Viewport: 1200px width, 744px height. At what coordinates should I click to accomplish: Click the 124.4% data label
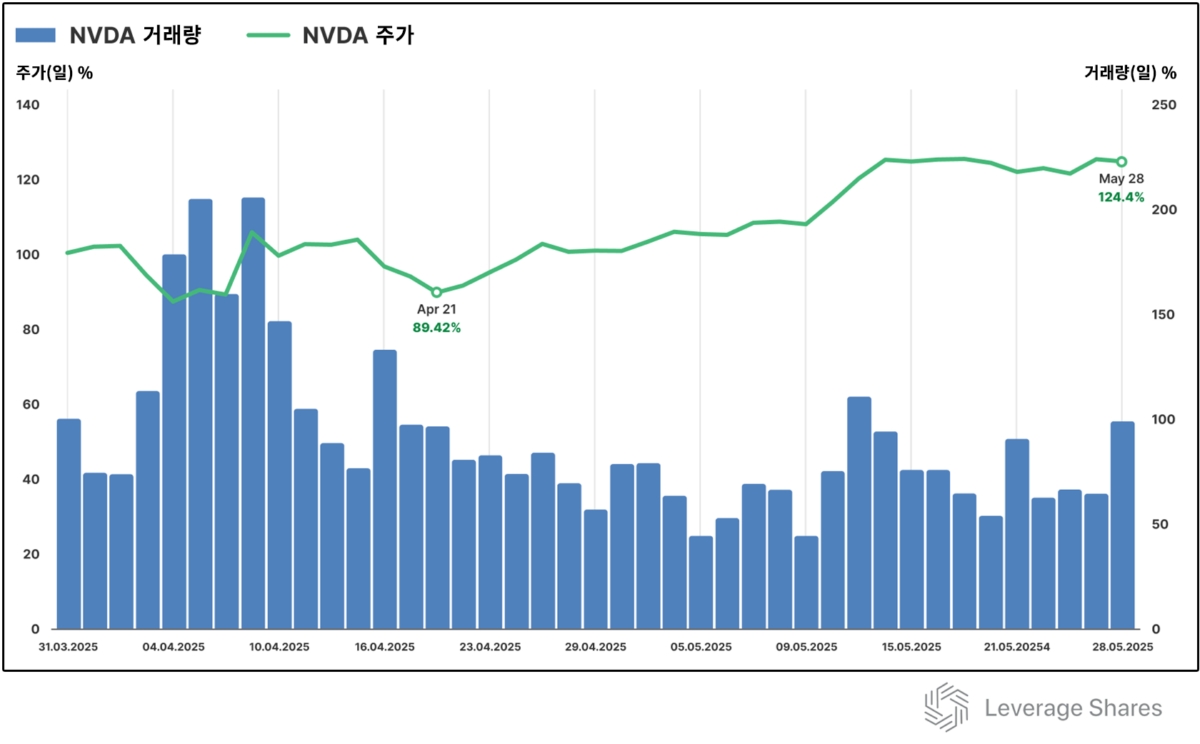pos(1121,197)
